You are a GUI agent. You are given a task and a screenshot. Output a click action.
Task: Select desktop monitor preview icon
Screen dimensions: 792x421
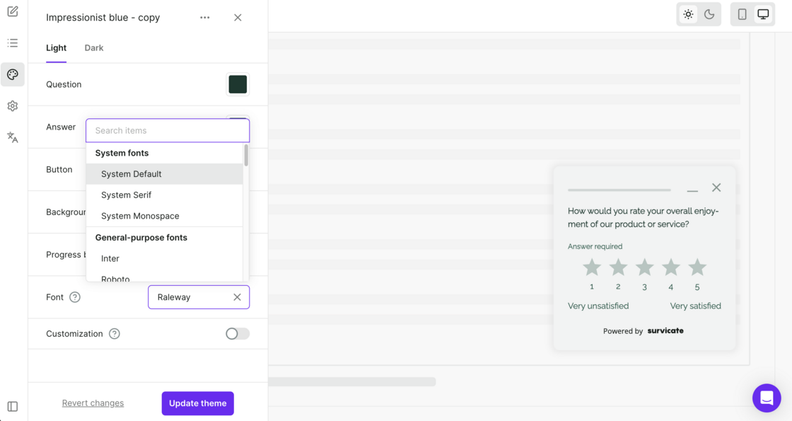[x=763, y=14]
